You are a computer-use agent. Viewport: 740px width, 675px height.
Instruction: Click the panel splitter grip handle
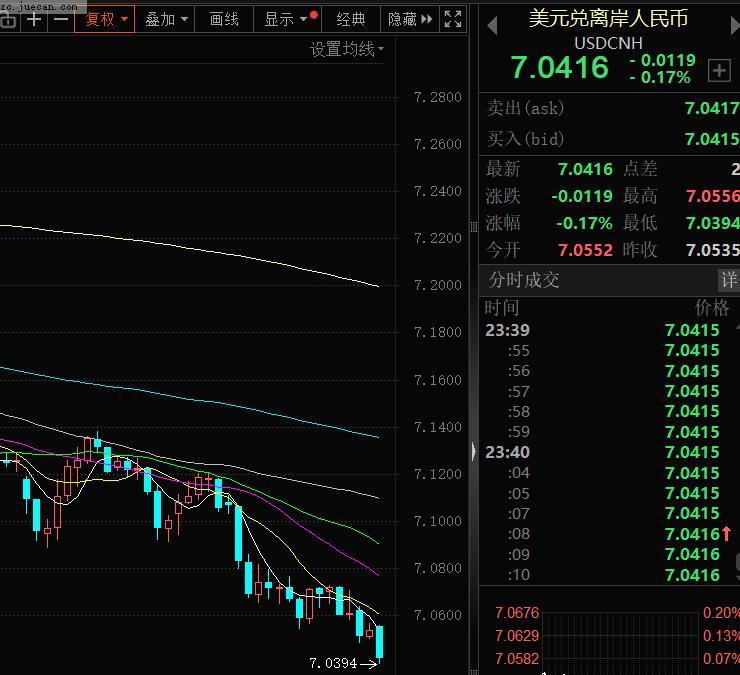(x=473, y=451)
